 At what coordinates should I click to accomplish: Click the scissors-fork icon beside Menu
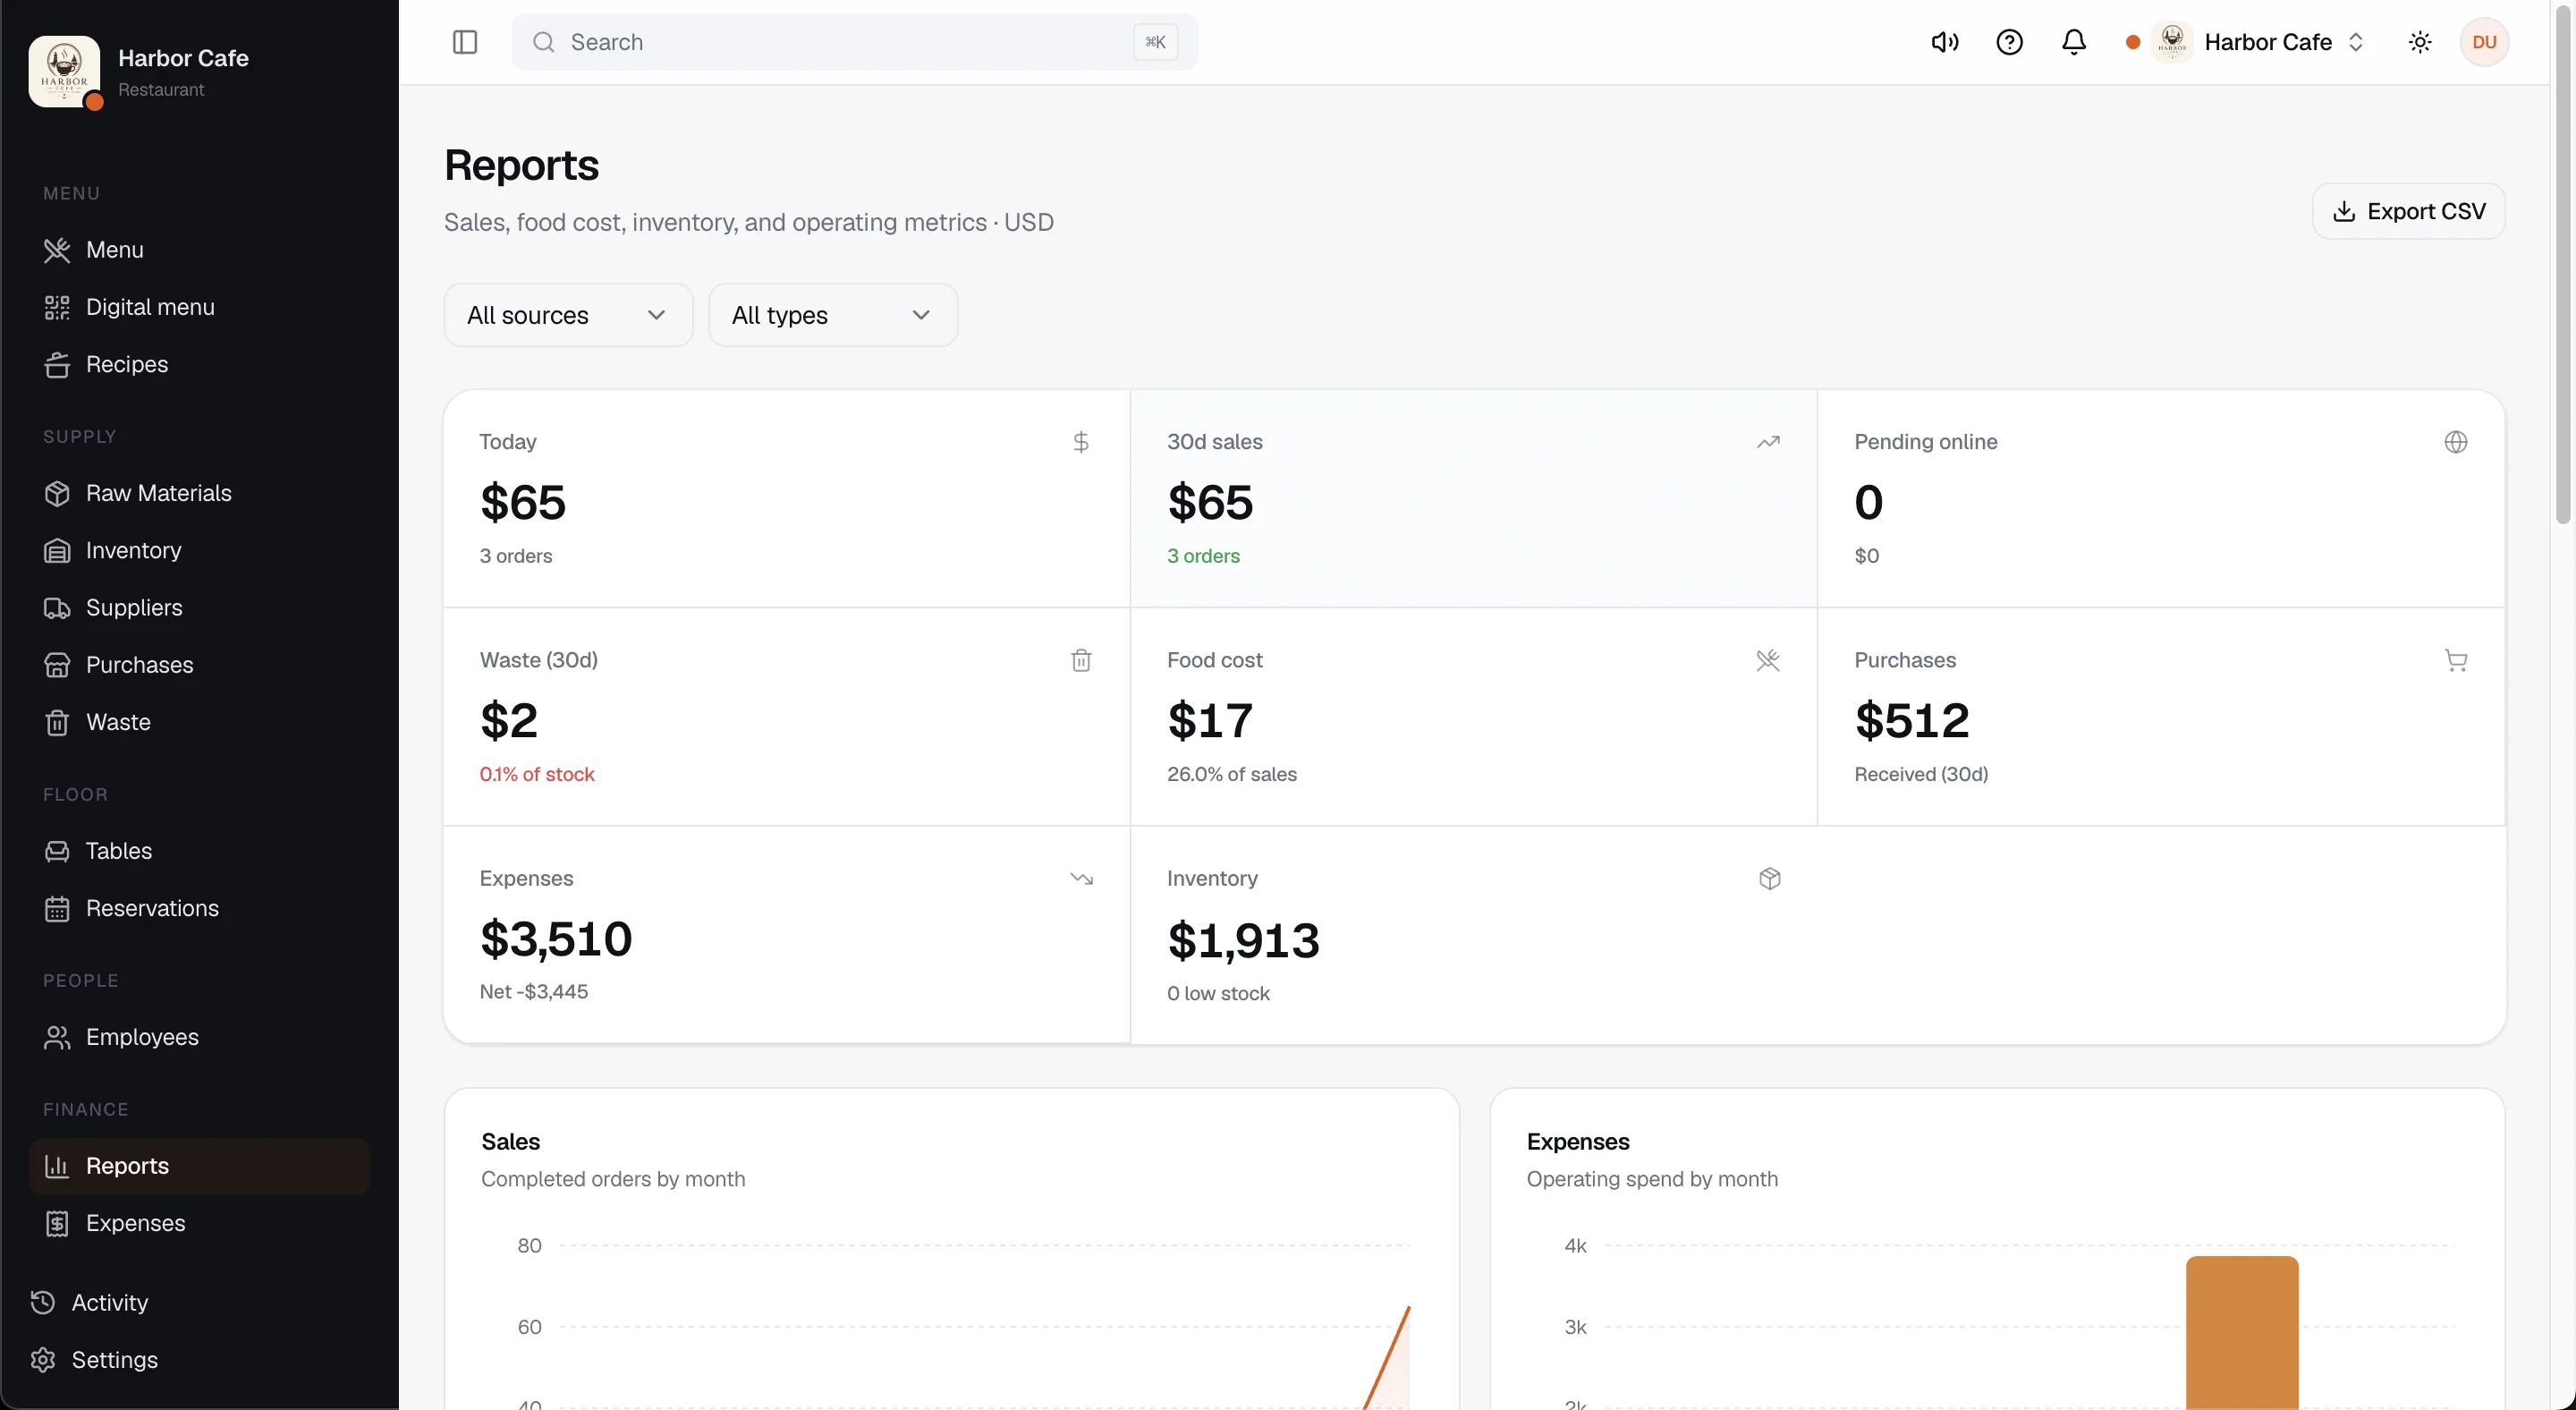(57, 250)
